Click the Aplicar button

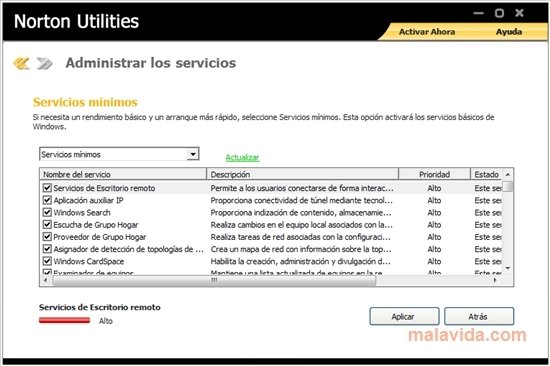click(404, 317)
